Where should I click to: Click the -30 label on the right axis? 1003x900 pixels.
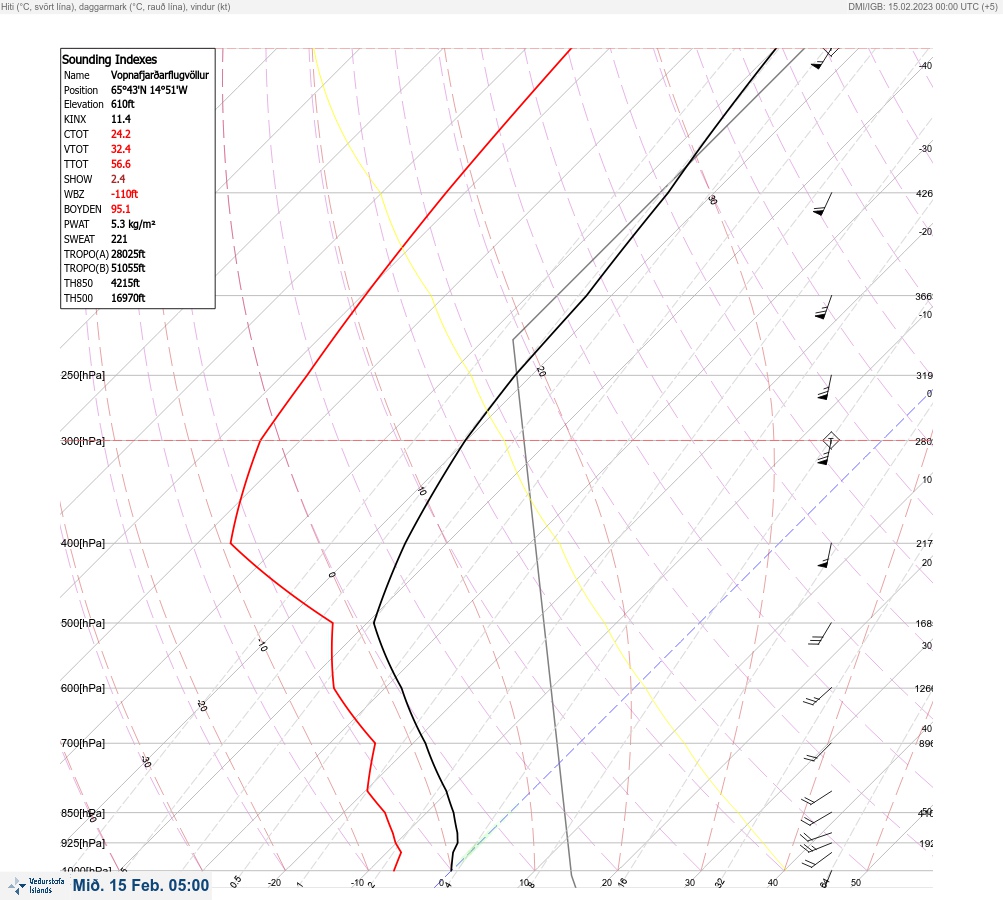tap(925, 148)
